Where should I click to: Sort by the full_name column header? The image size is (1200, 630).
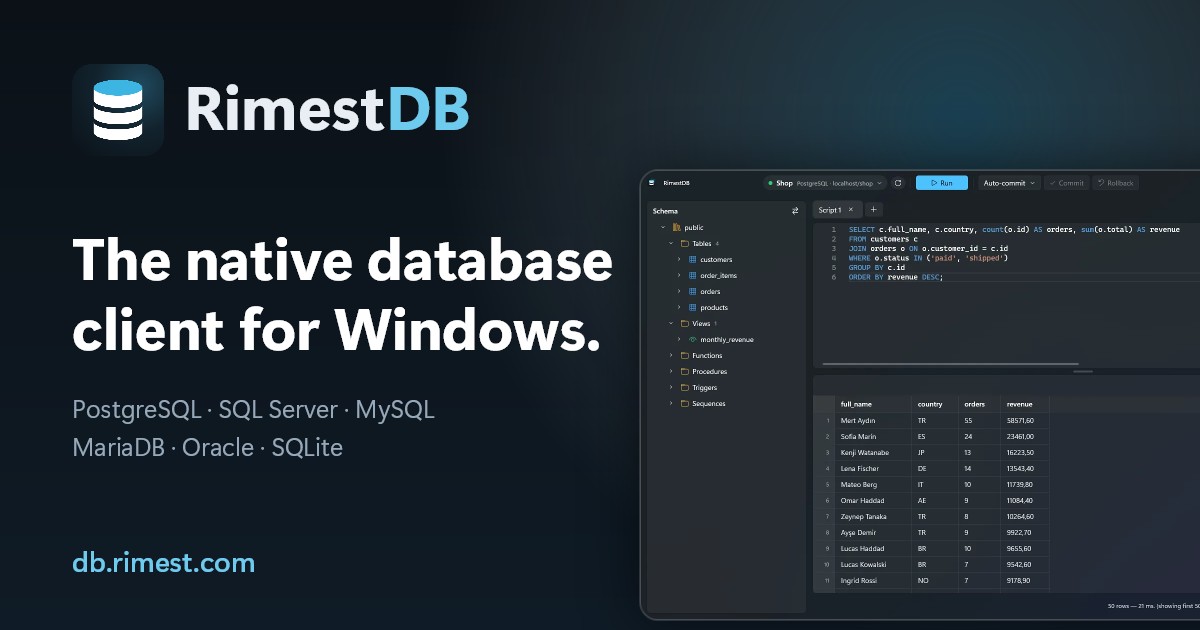tap(873, 404)
